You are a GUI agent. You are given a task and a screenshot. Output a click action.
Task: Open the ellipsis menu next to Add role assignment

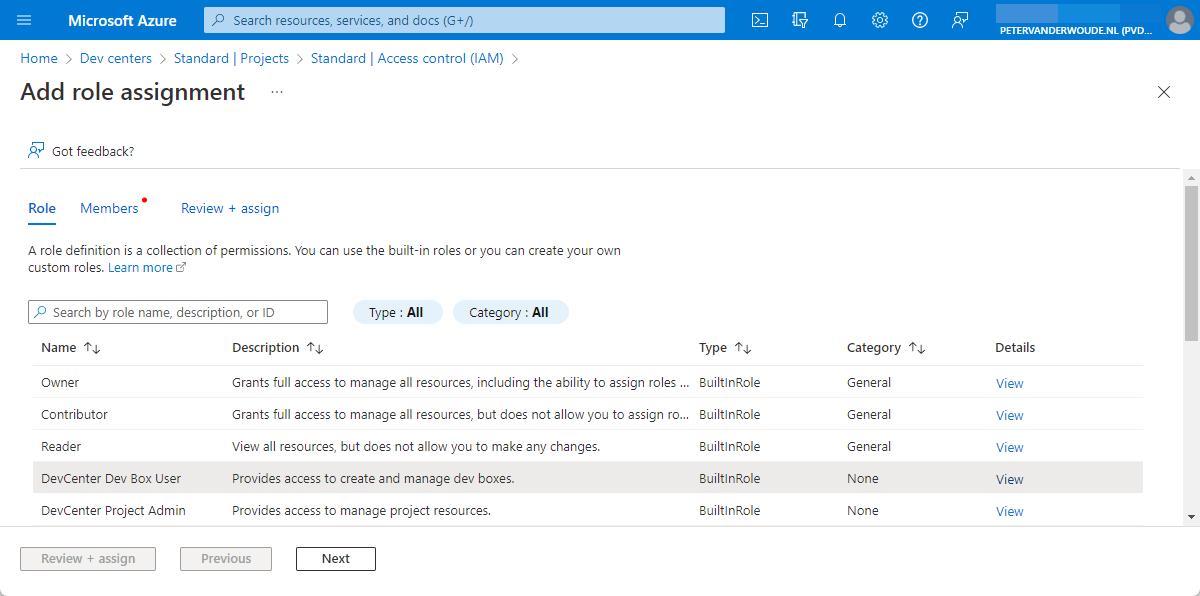pyautogui.click(x=276, y=91)
